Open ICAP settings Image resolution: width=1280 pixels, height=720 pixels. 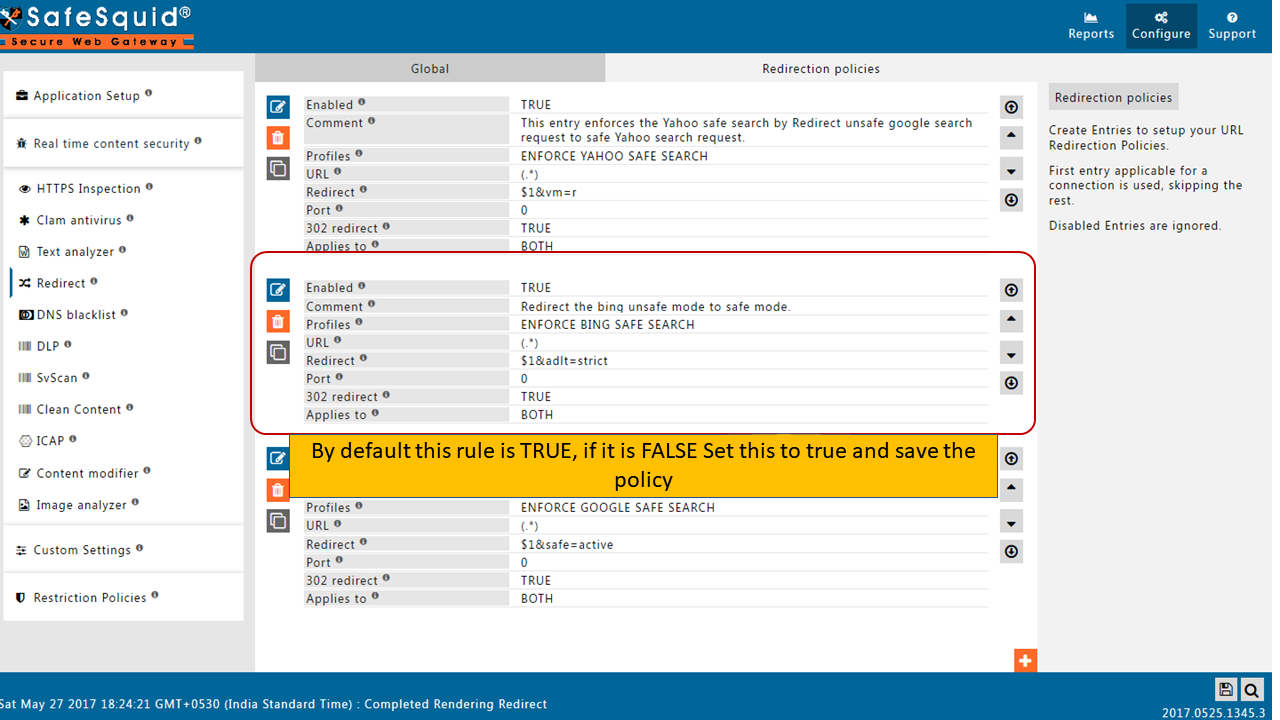48,441
